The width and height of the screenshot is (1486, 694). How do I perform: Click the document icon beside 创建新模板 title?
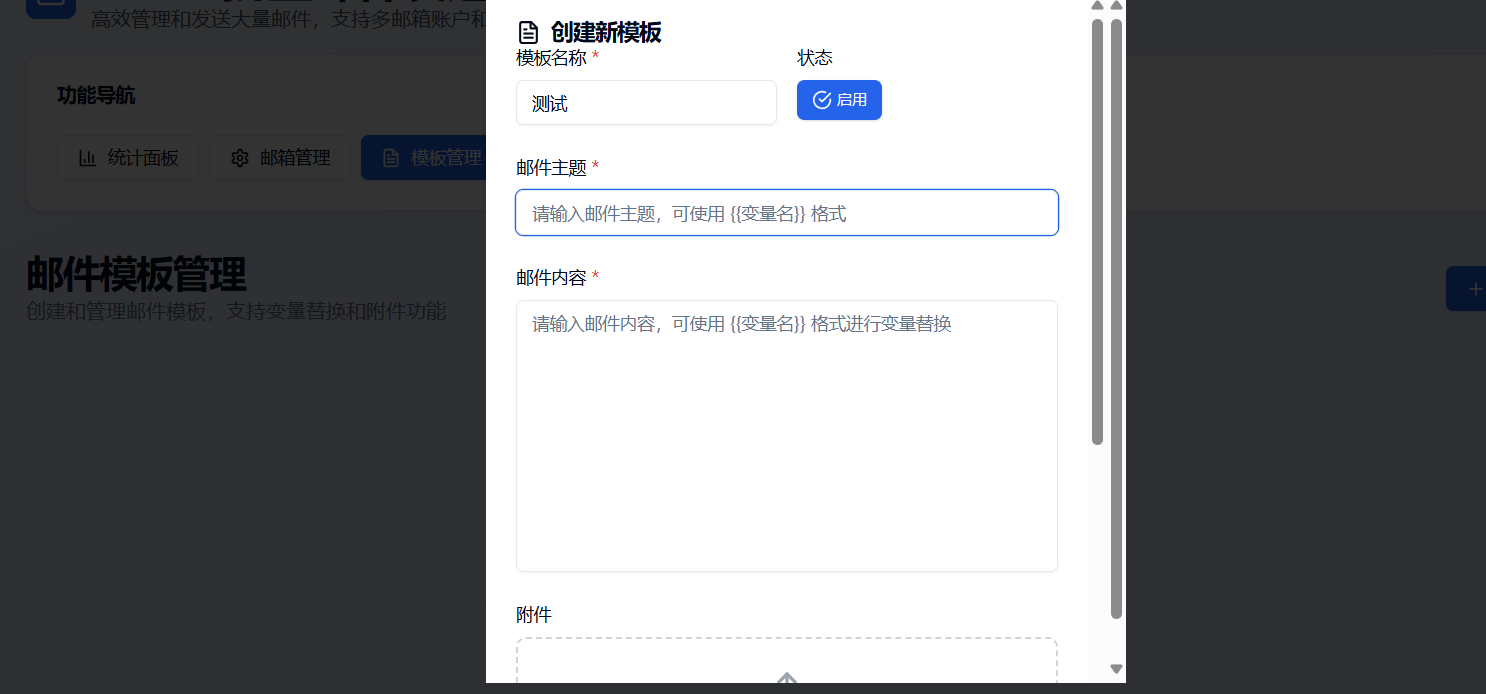tap(528, 32)
